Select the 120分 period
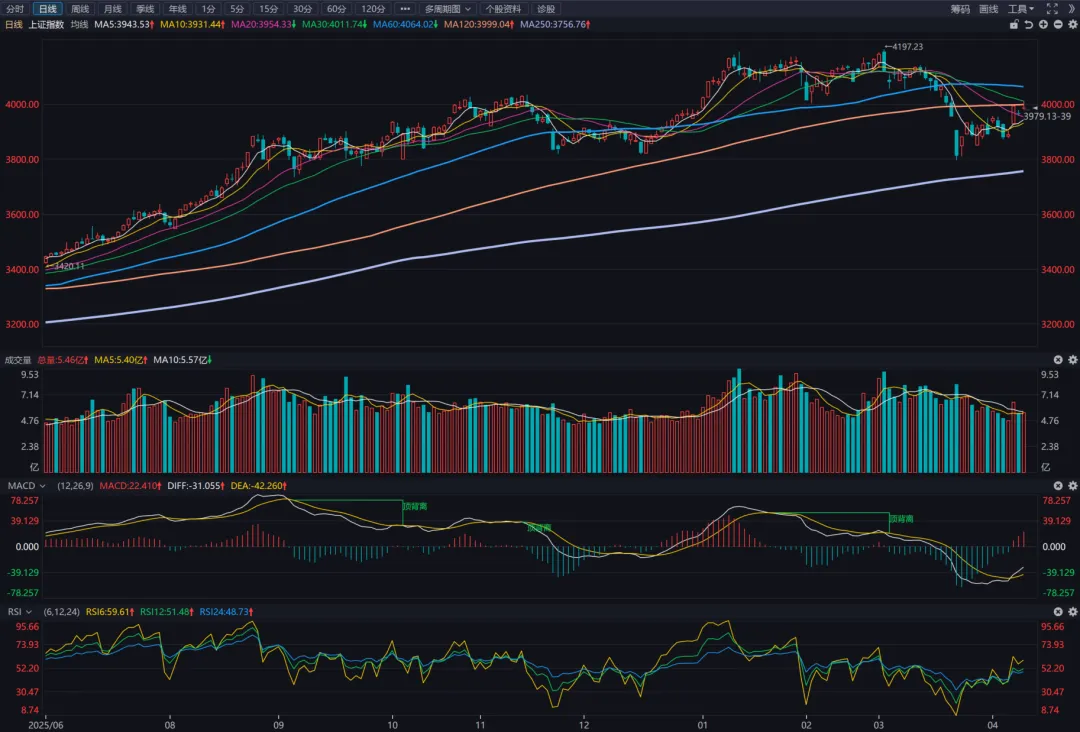The height and width of the screenshot is (732, 1080). pyautogui.click(x=373, y=9)
